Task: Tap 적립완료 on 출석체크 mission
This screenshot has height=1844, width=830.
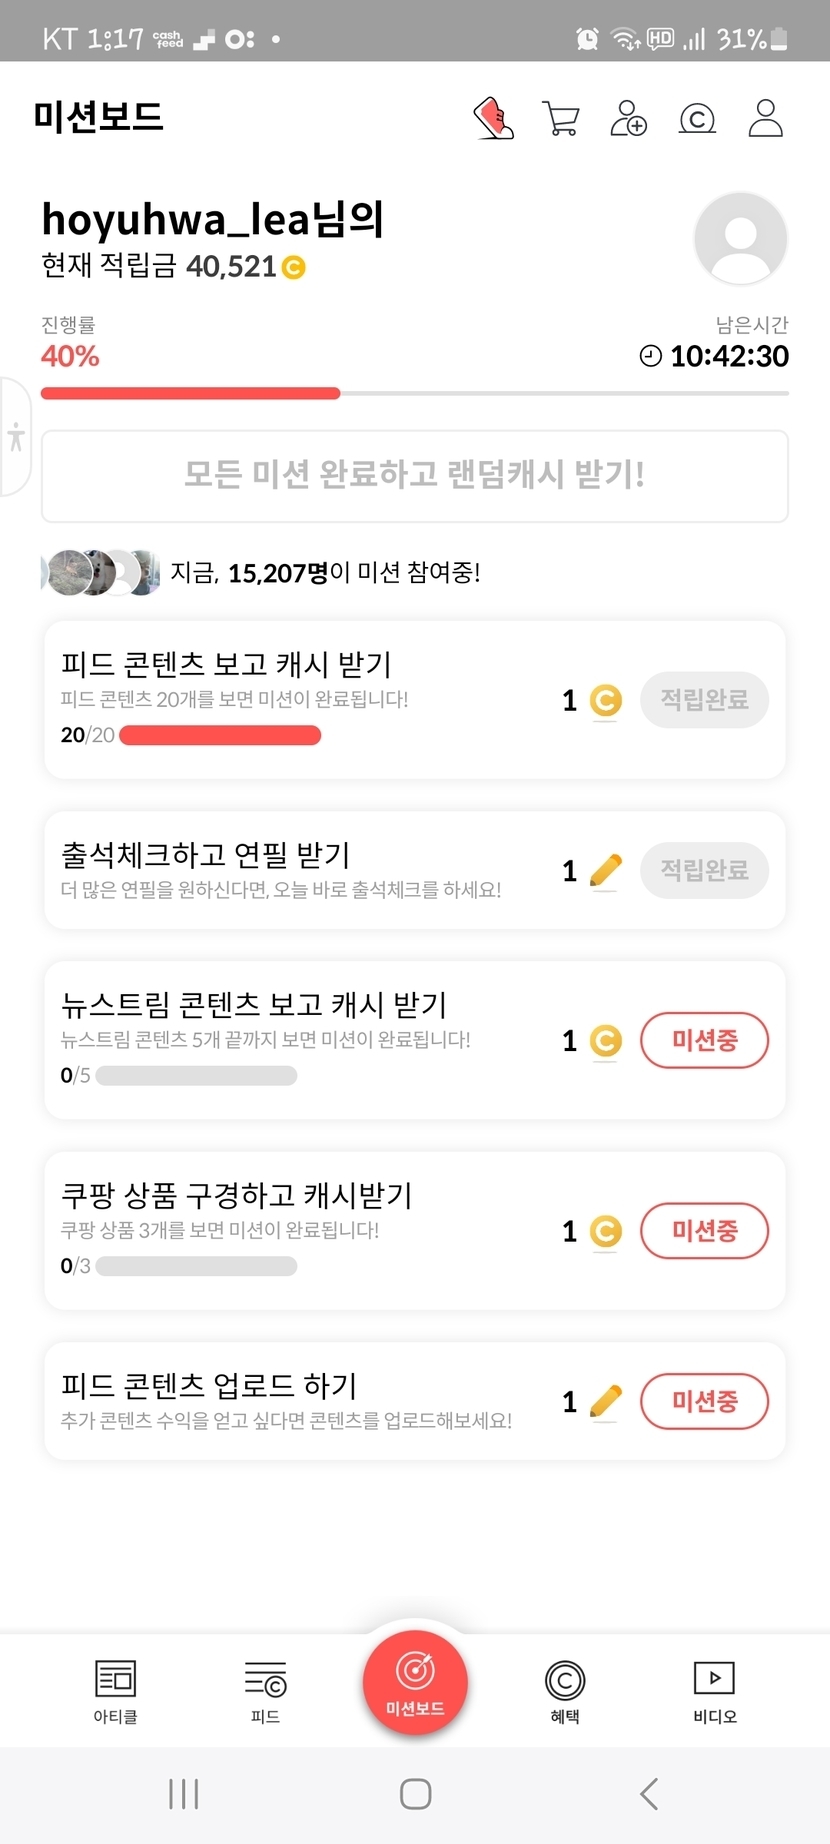Action: (x=704, y=870)
